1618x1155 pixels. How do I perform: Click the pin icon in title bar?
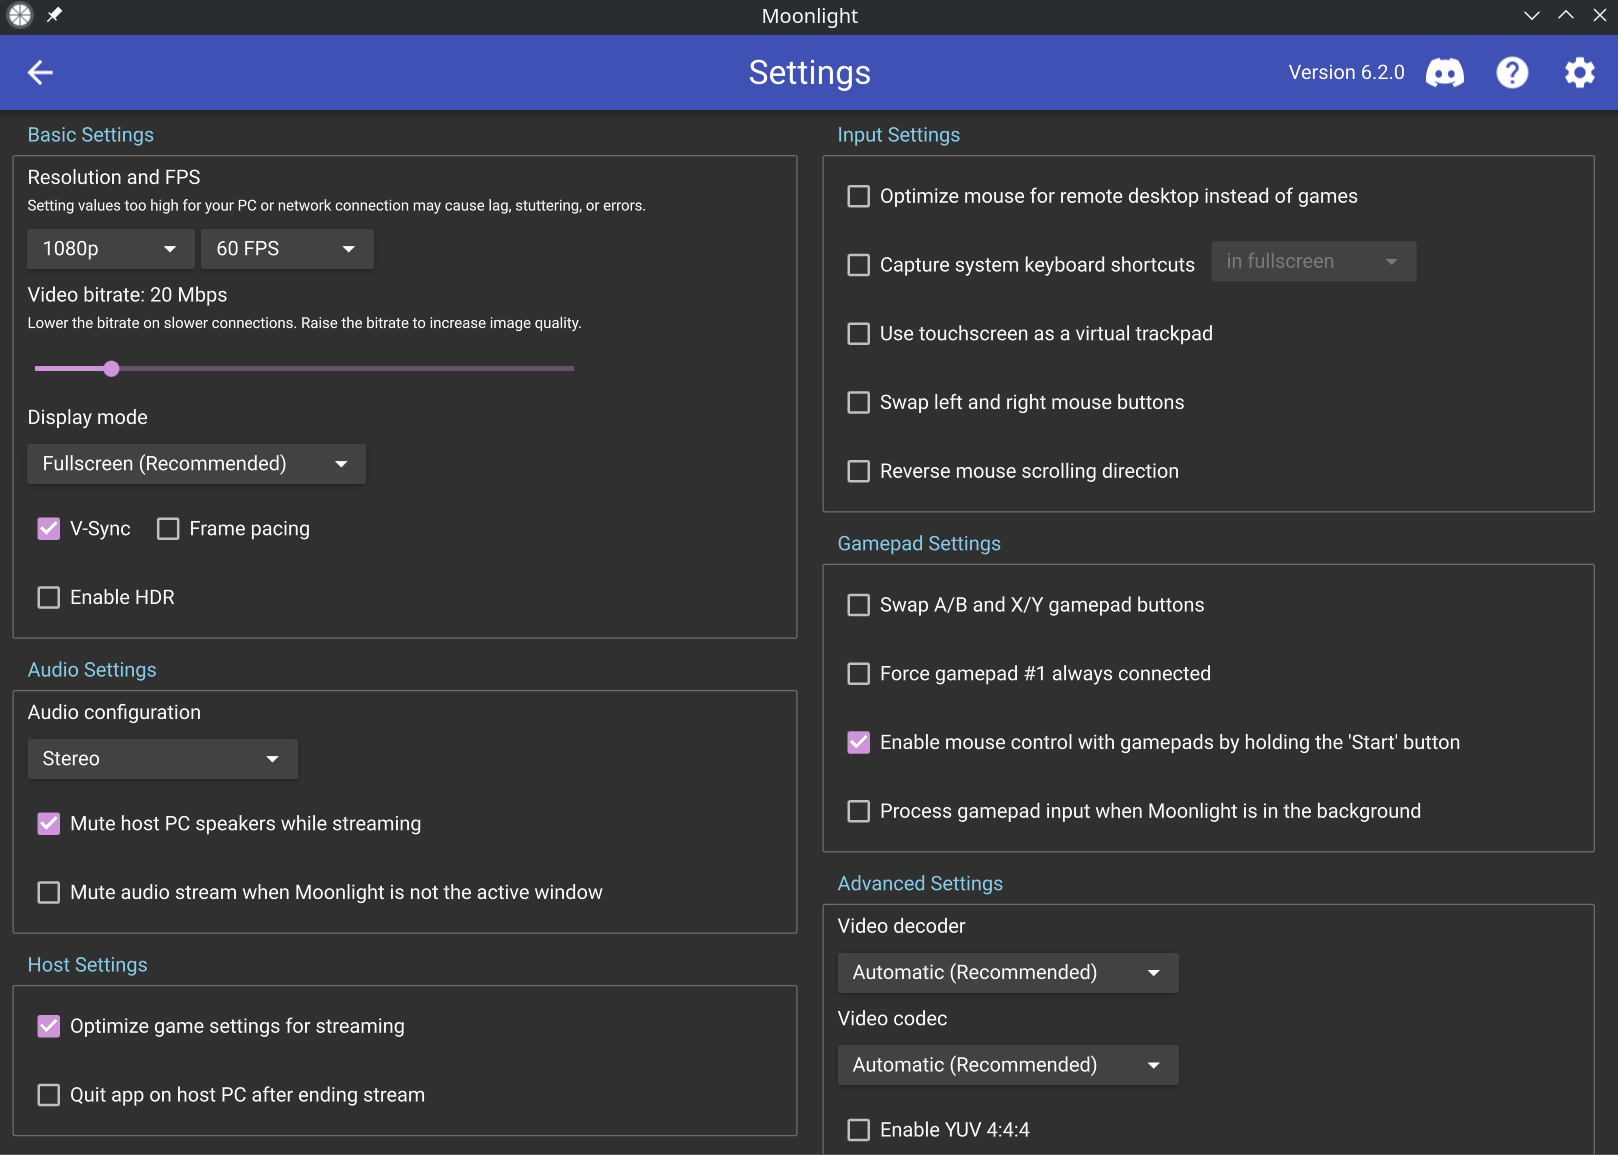click(54, 15)
